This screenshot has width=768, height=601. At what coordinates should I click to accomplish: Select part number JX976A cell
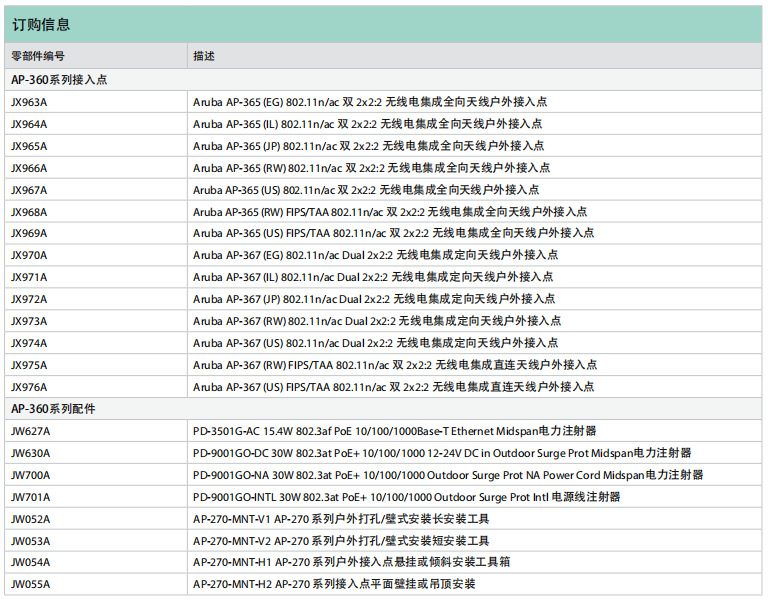coord(29,387)
